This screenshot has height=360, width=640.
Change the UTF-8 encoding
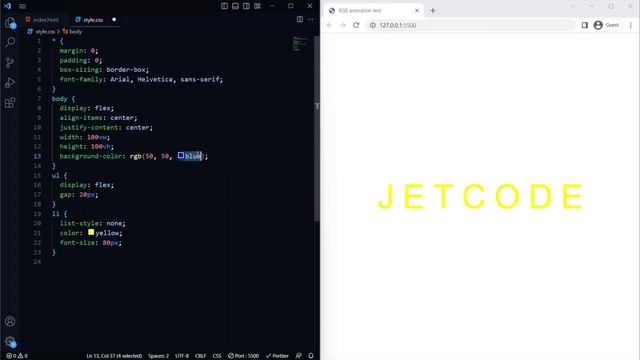182,356
